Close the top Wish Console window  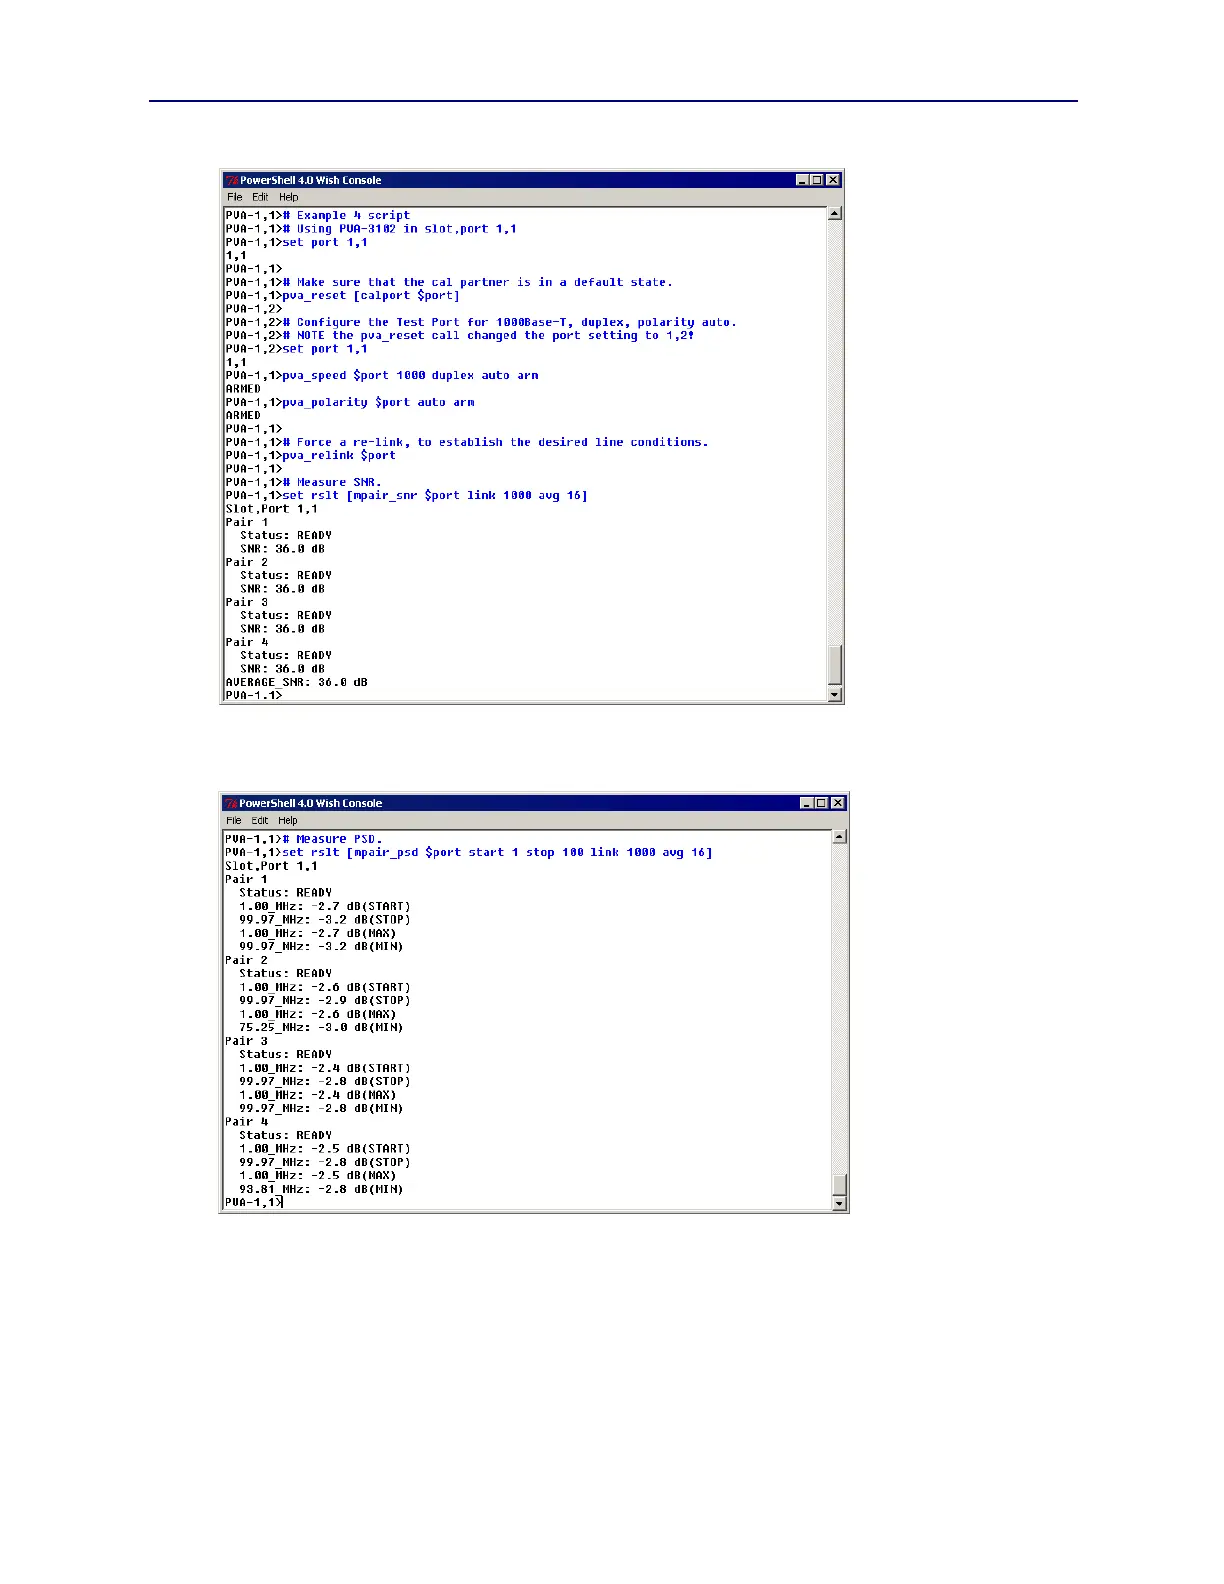[x=833, y=180]
